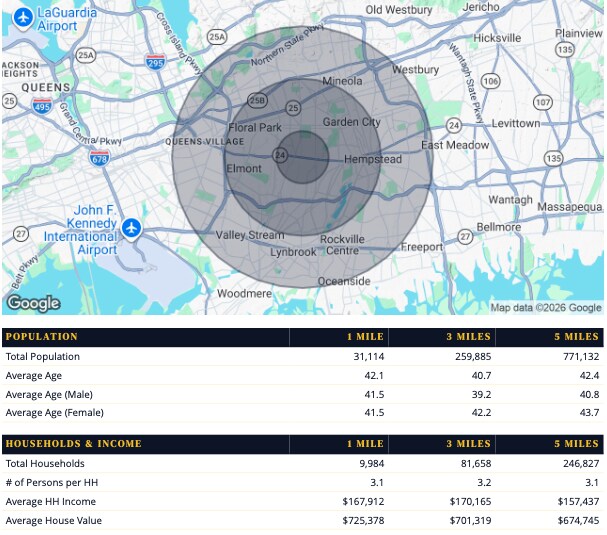607x535 pixels.
Task: Click the $725,378 house value
Action: point(363,521)
